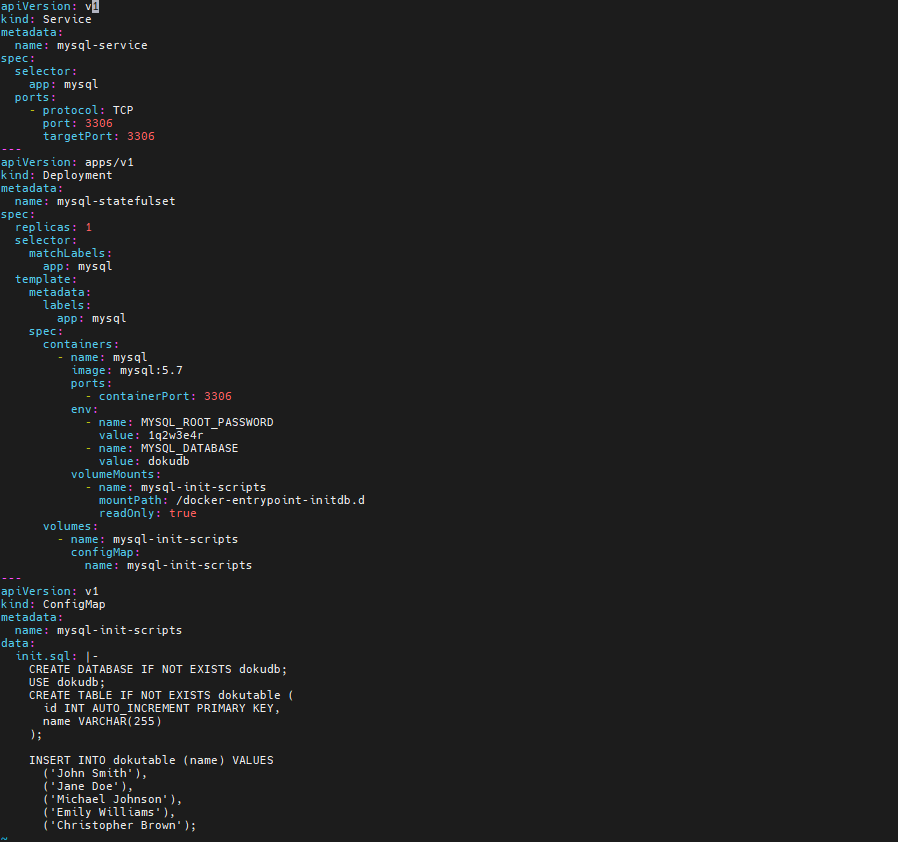The width and height of the screenshot is (898, 842).
Task: Click the ('Jane Doe') row
Action: [88, 786]
